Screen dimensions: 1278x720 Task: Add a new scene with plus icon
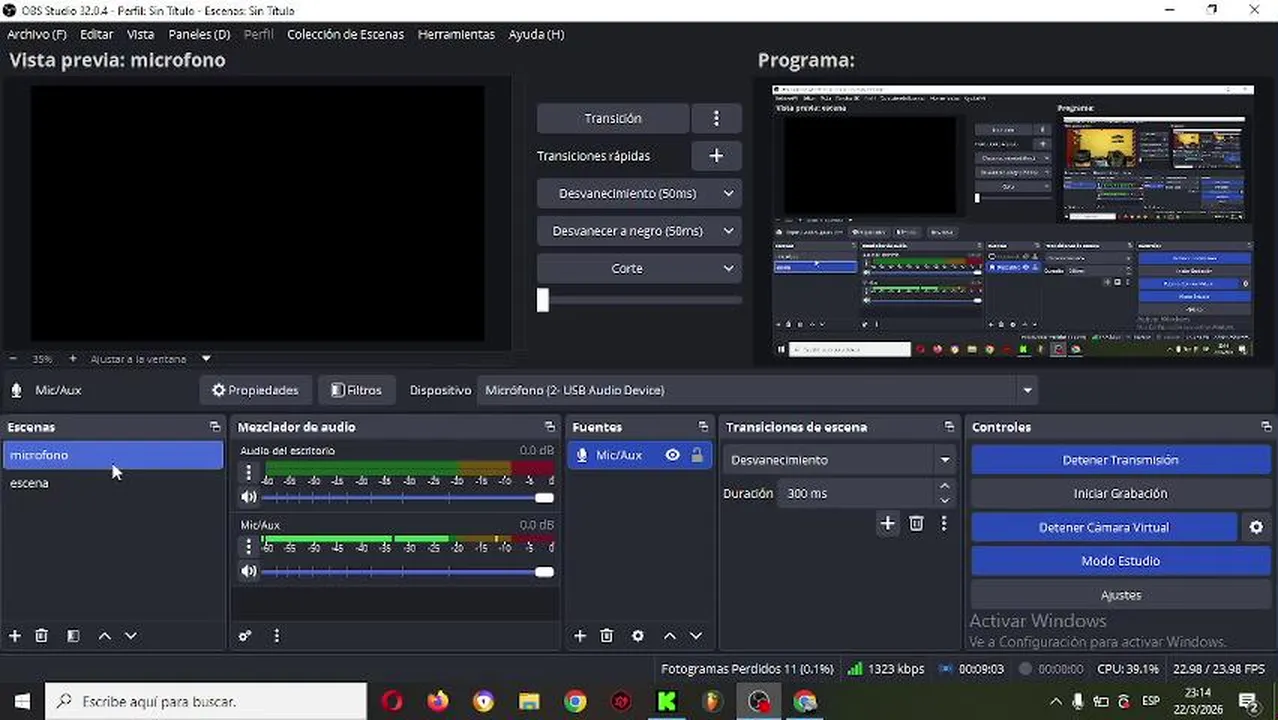pyautogui.click(x=15, y=636)
